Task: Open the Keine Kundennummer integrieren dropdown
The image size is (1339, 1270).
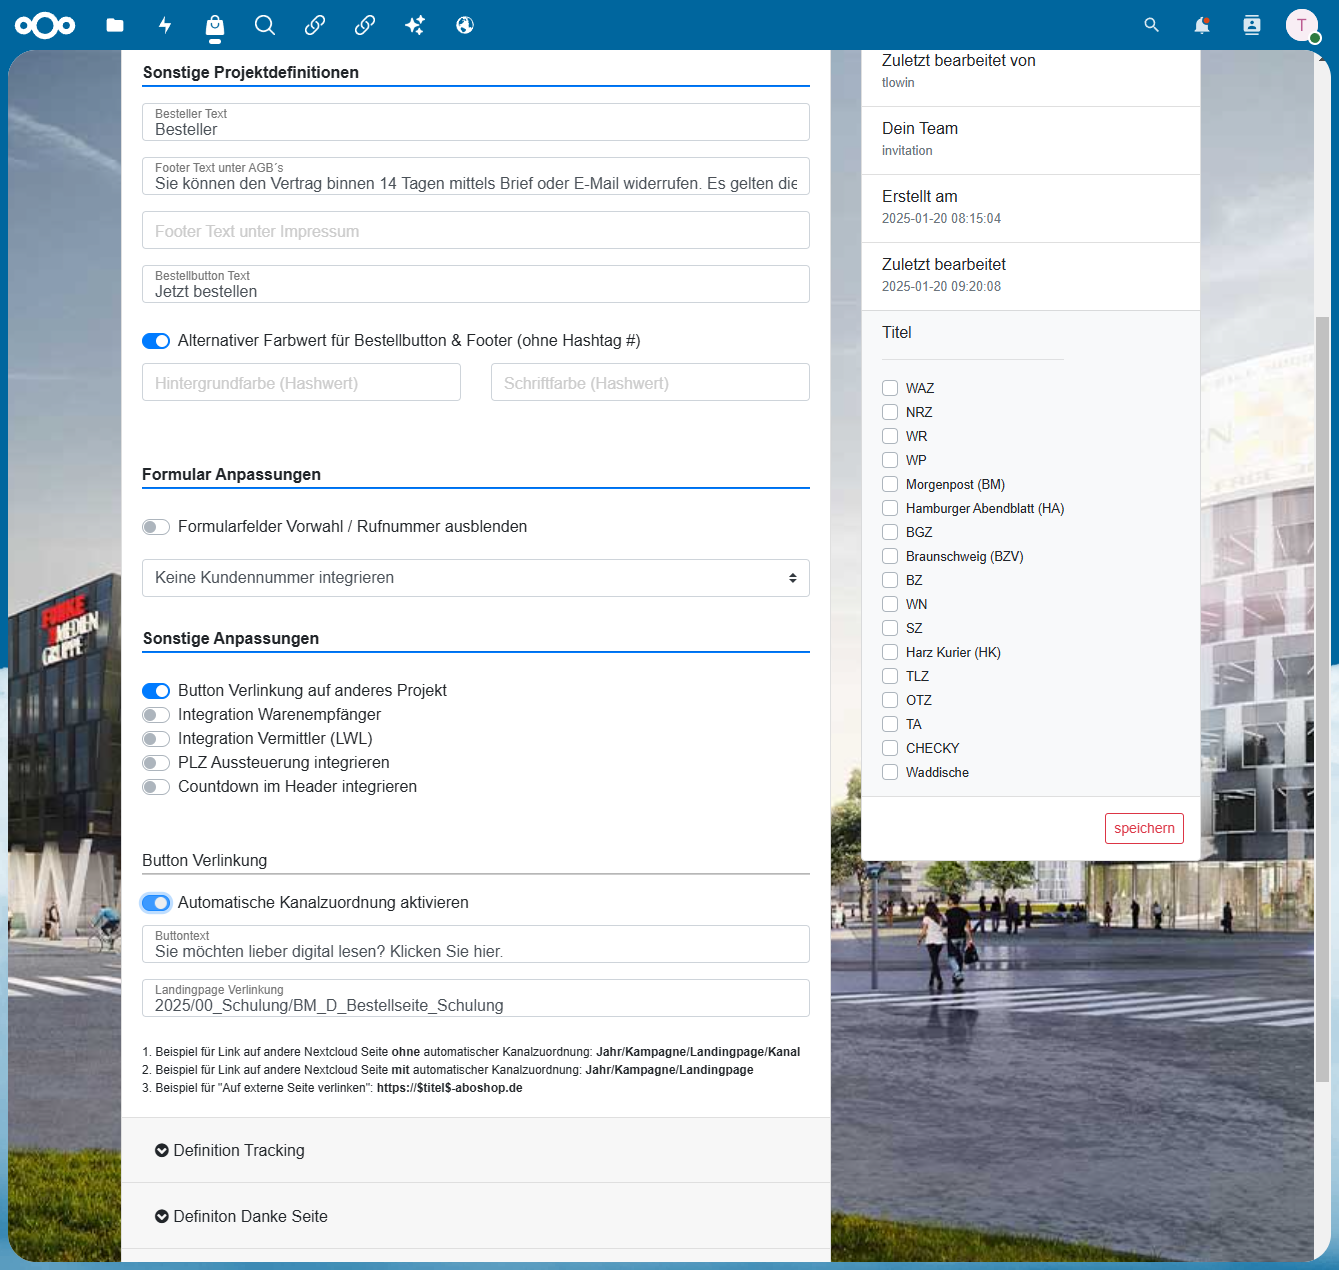Action: (x=476, y=578)
